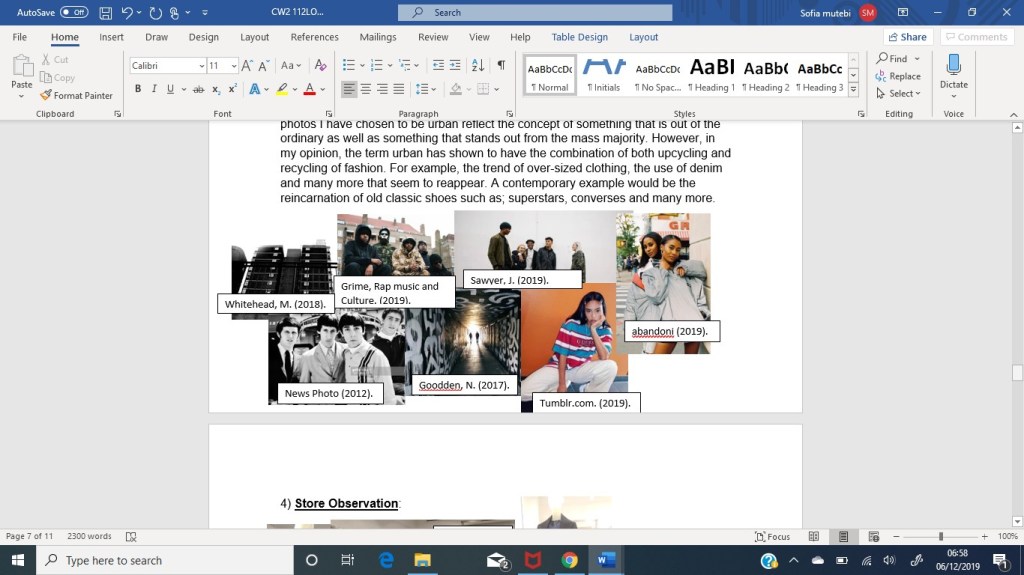Image resolution: width=1024 pixels, height=575 pixels.
Task: Expand the font size dropdown
Action: (234, 66)
